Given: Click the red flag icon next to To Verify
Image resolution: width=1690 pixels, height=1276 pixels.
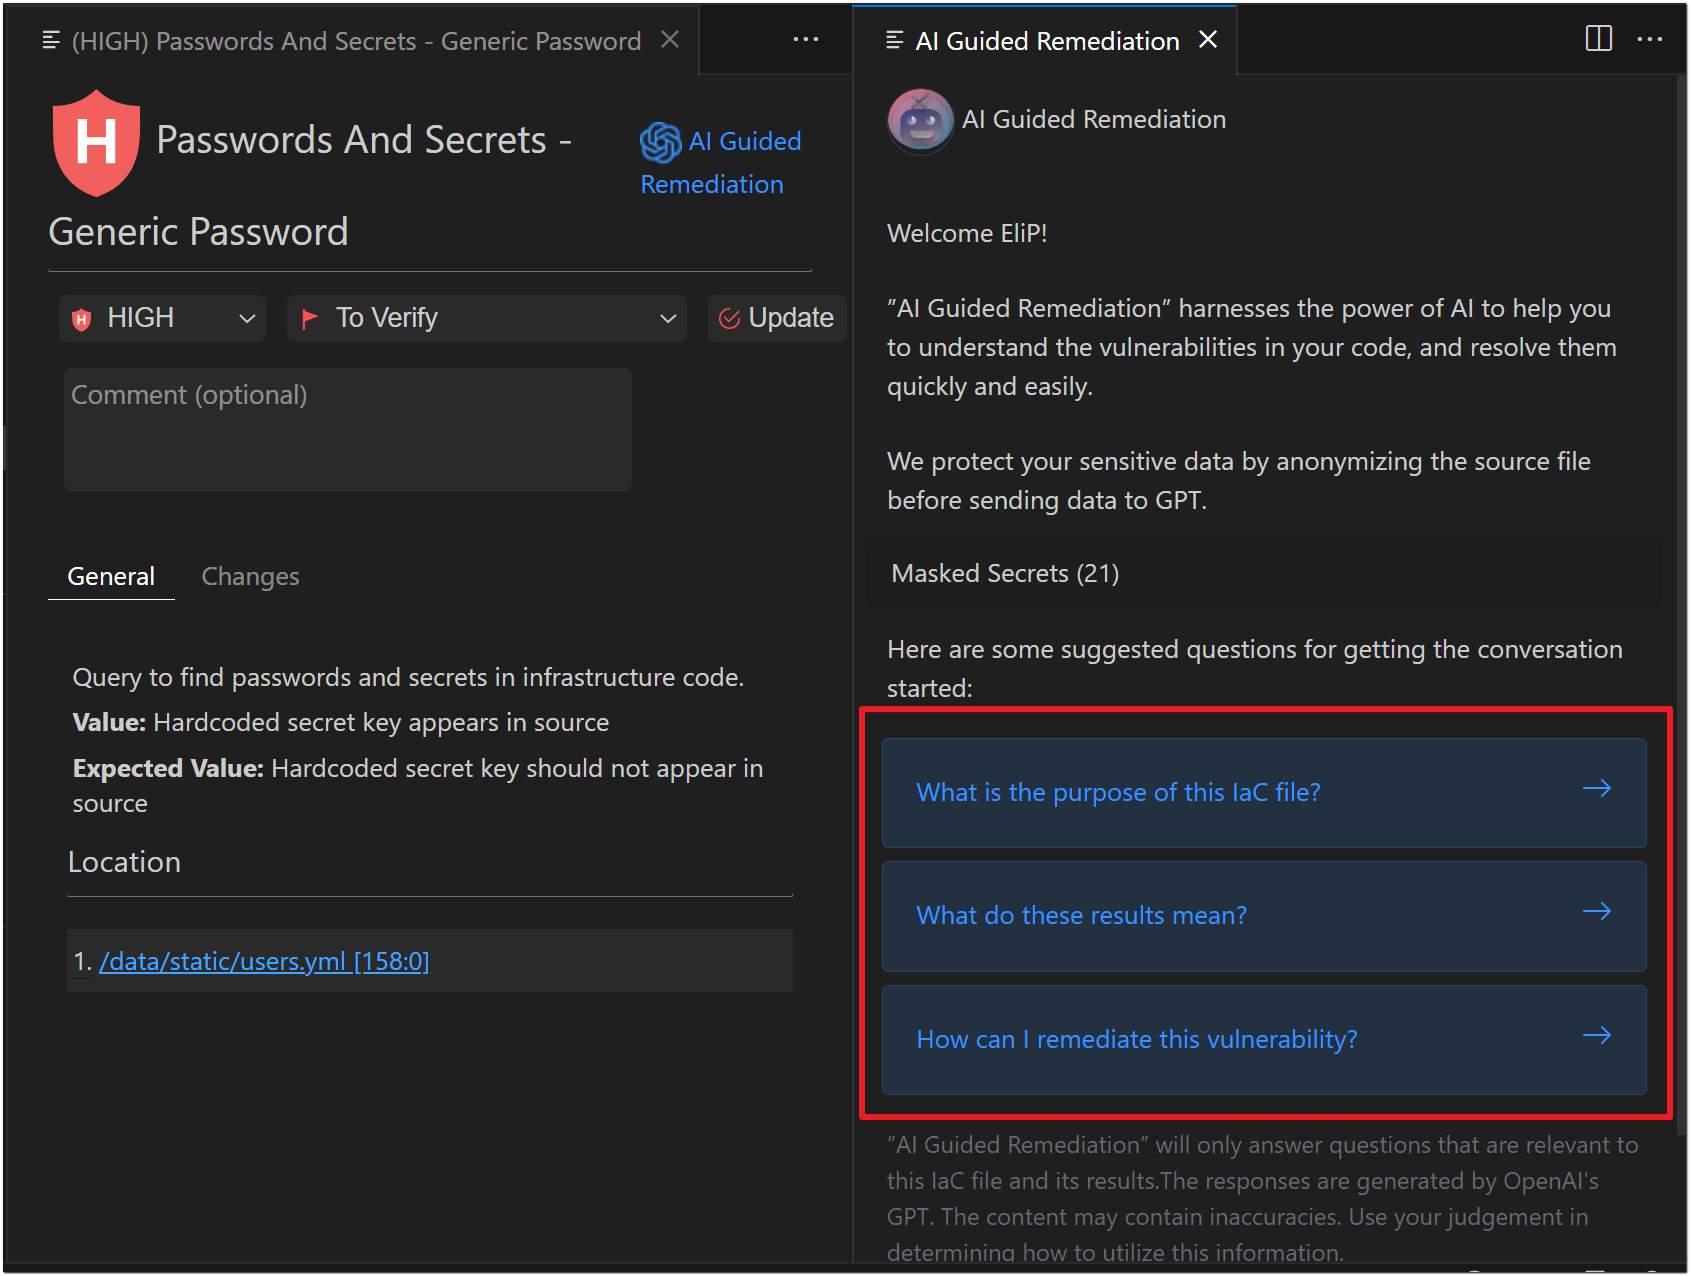Looking at the screenshot, I should click(x=310, y=318).
